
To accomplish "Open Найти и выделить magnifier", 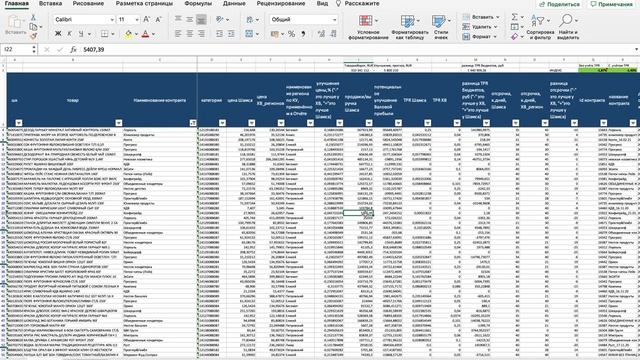I will 568,27.
